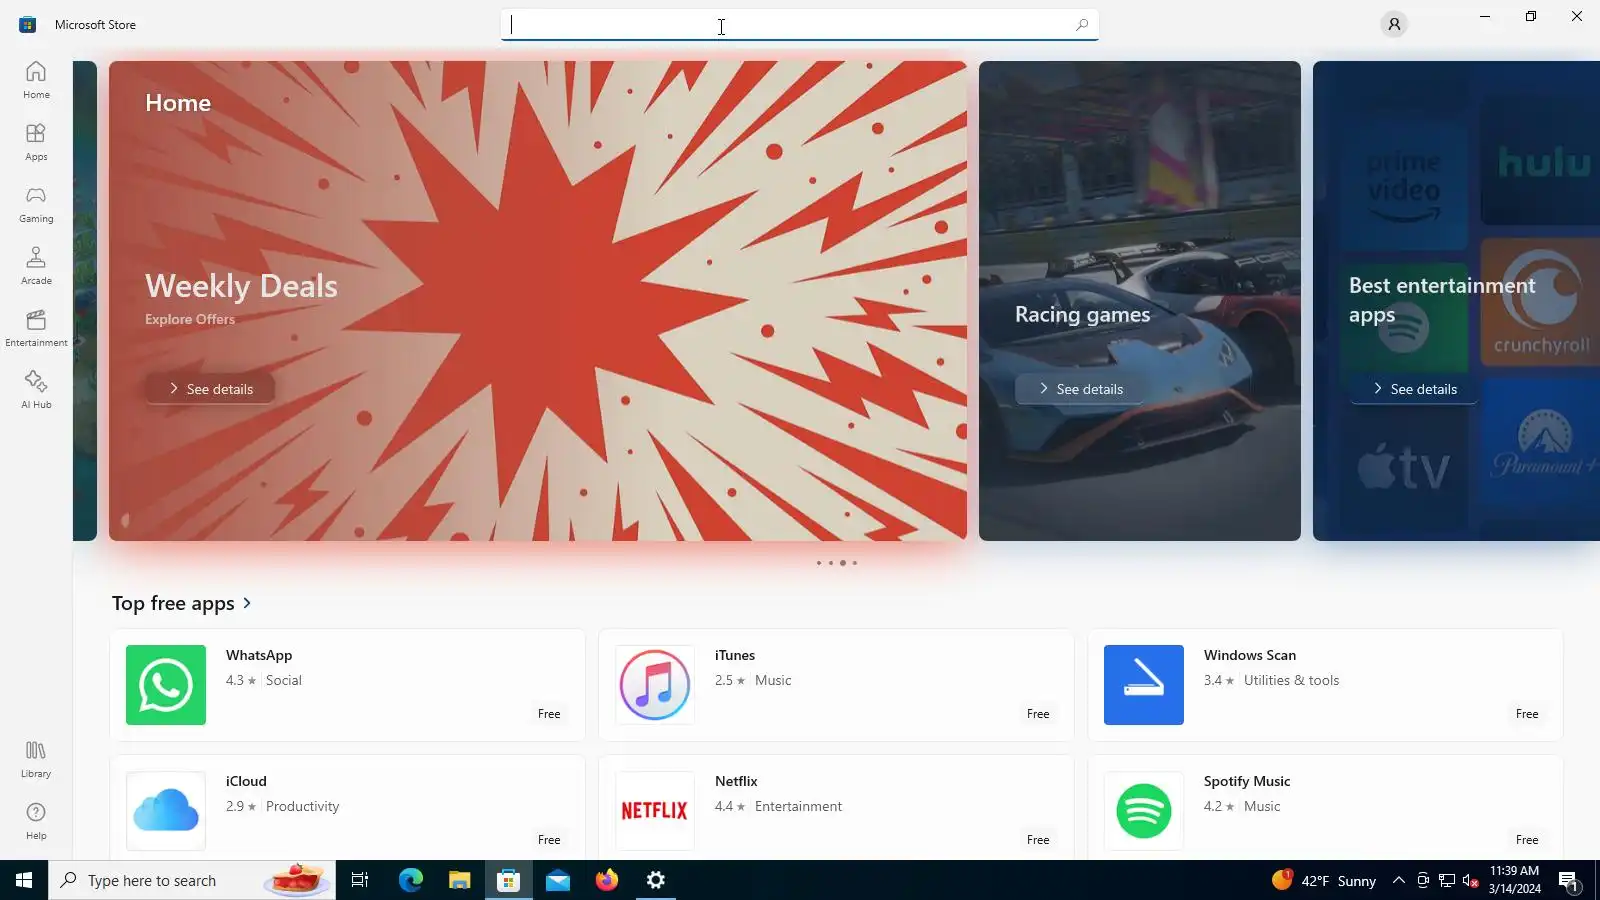See details for Racing games
The width and height of the screenshot is (1600, 900).
click(1080, 389)
